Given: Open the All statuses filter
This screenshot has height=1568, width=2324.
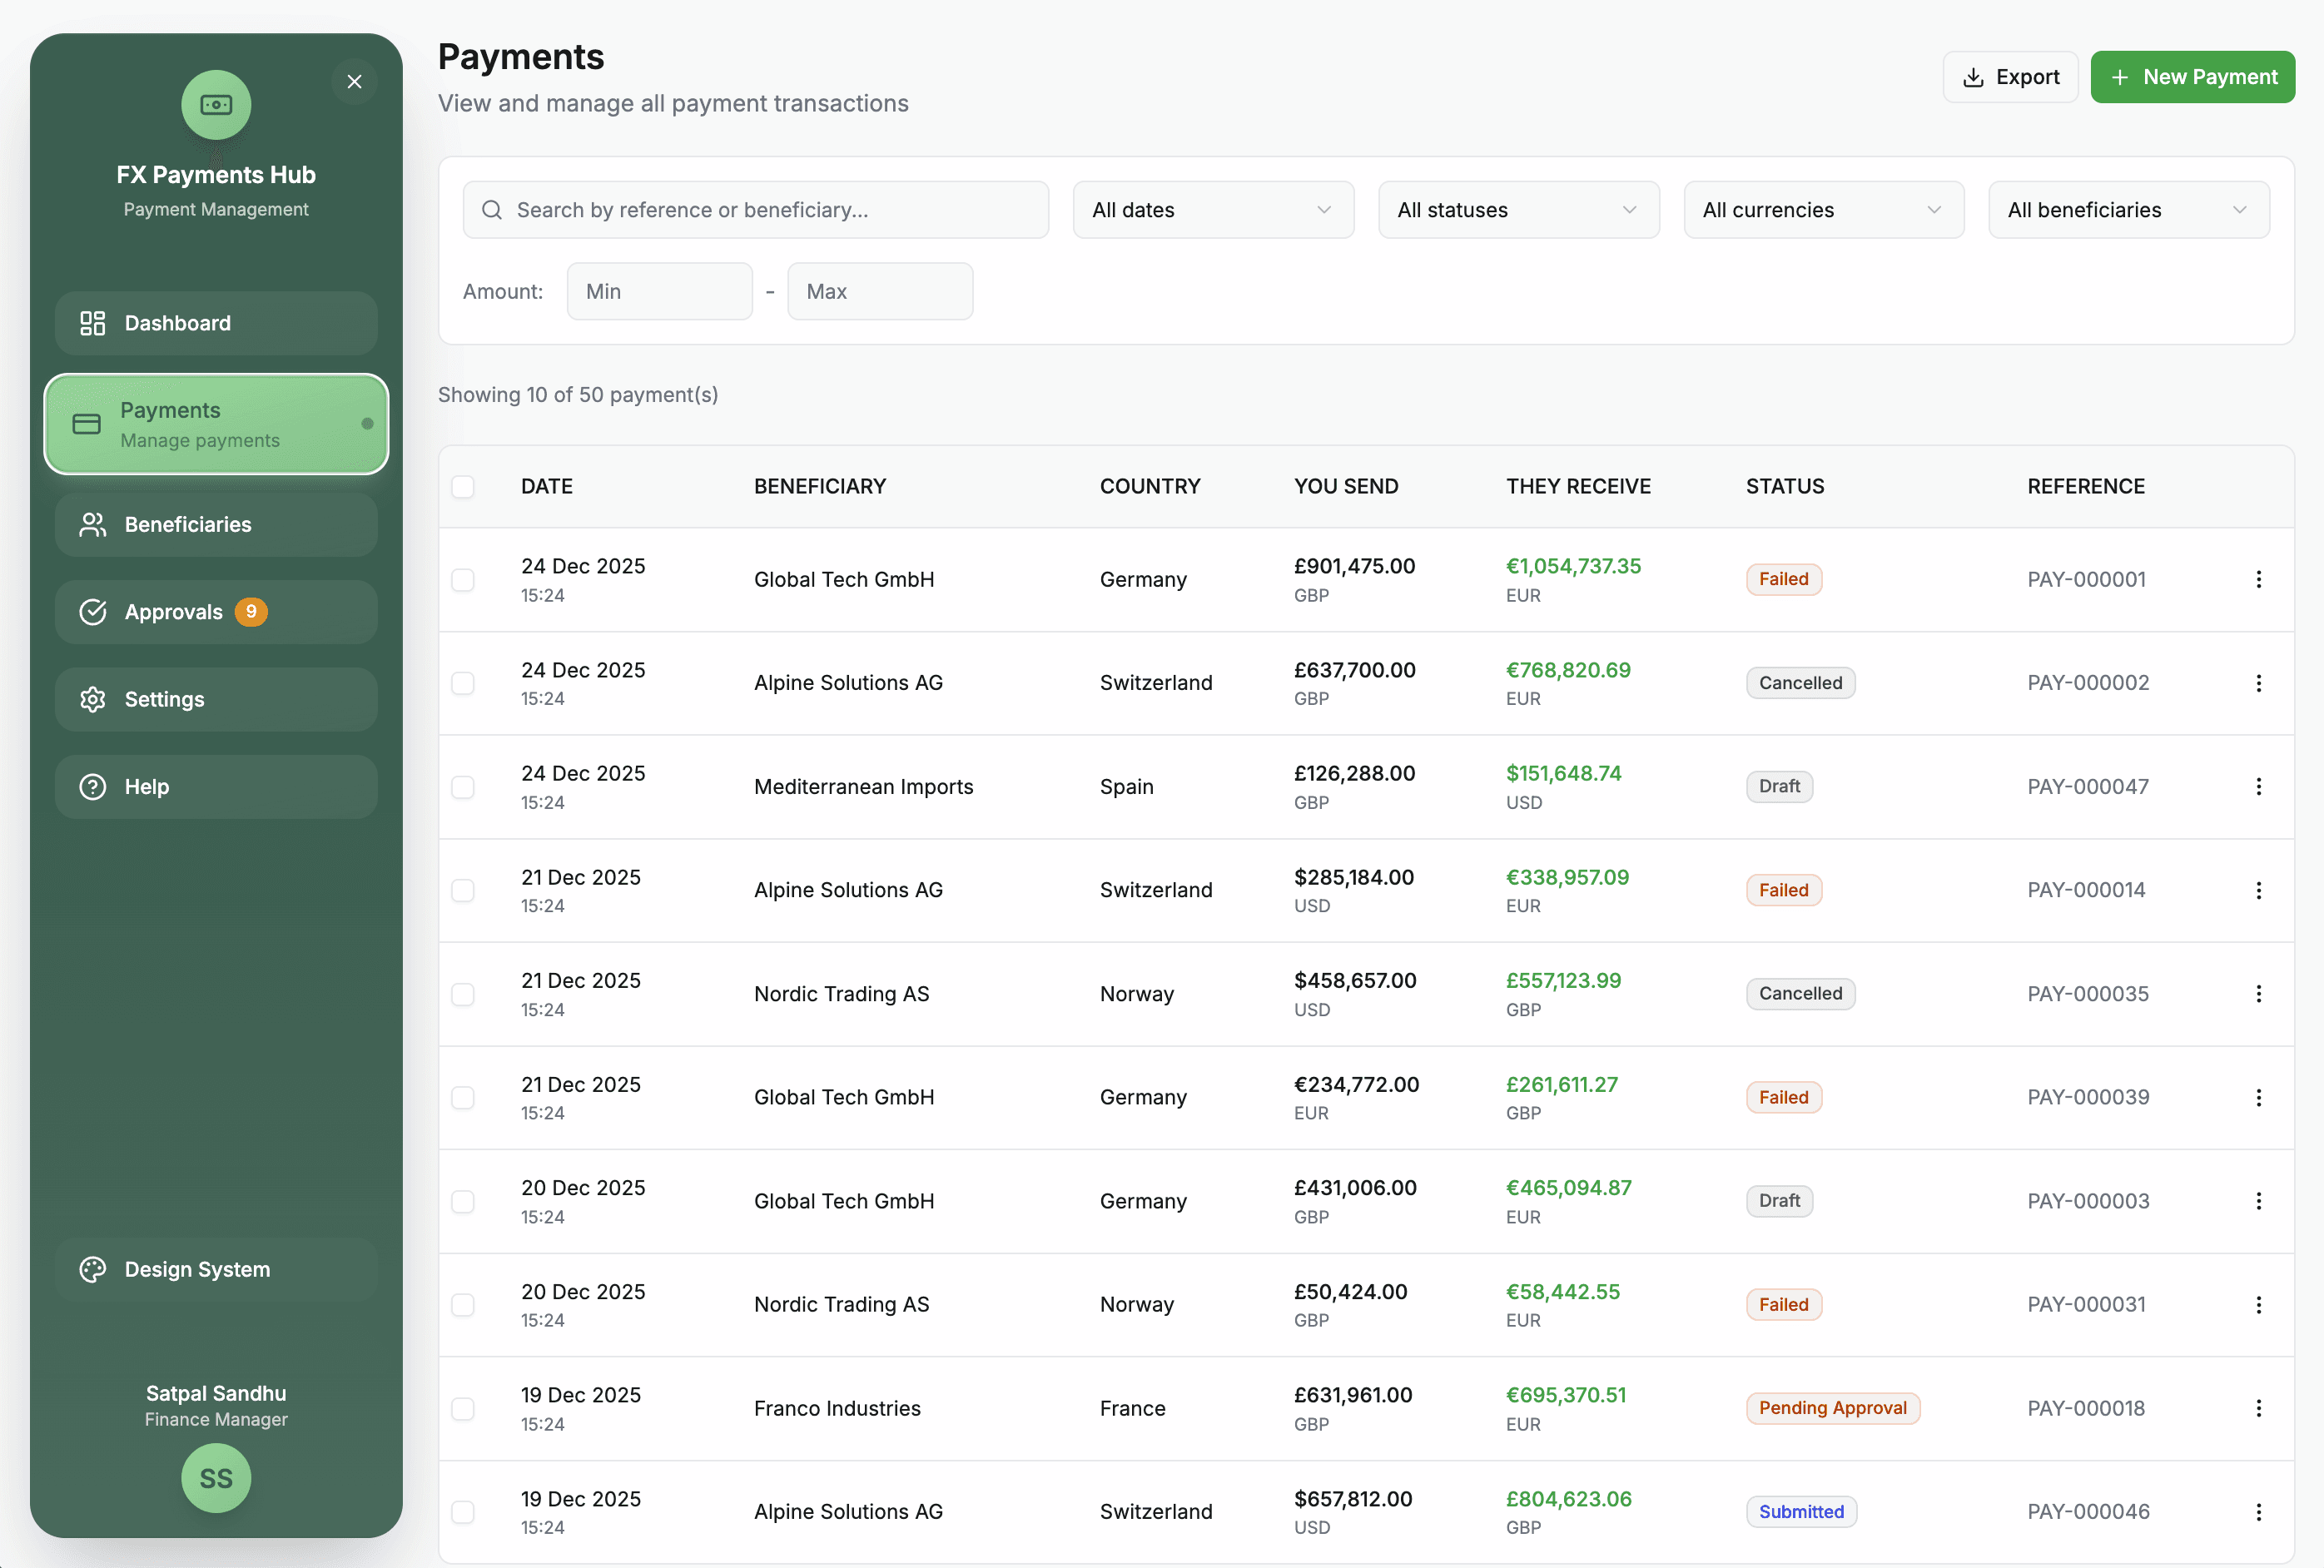Looking at the screenshot, I should (1518, 210).
